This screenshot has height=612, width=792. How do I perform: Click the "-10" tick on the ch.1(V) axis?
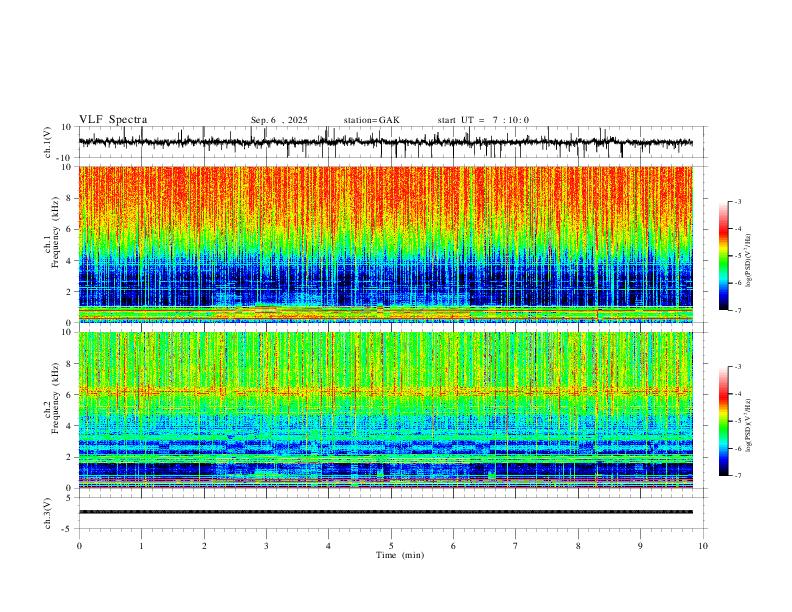[65, 158]
